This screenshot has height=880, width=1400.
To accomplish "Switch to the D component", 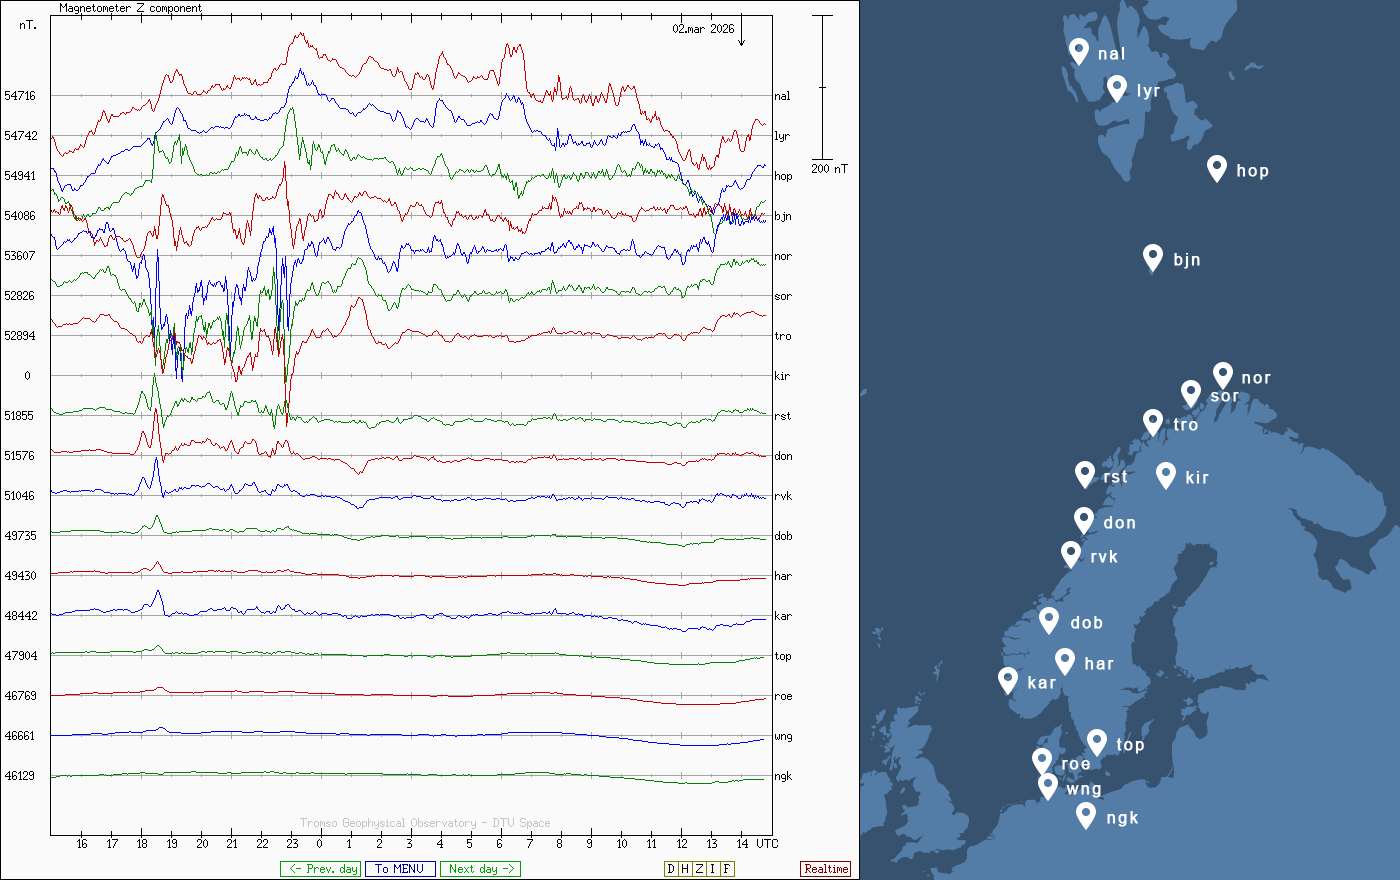I will tap(671, 869).
